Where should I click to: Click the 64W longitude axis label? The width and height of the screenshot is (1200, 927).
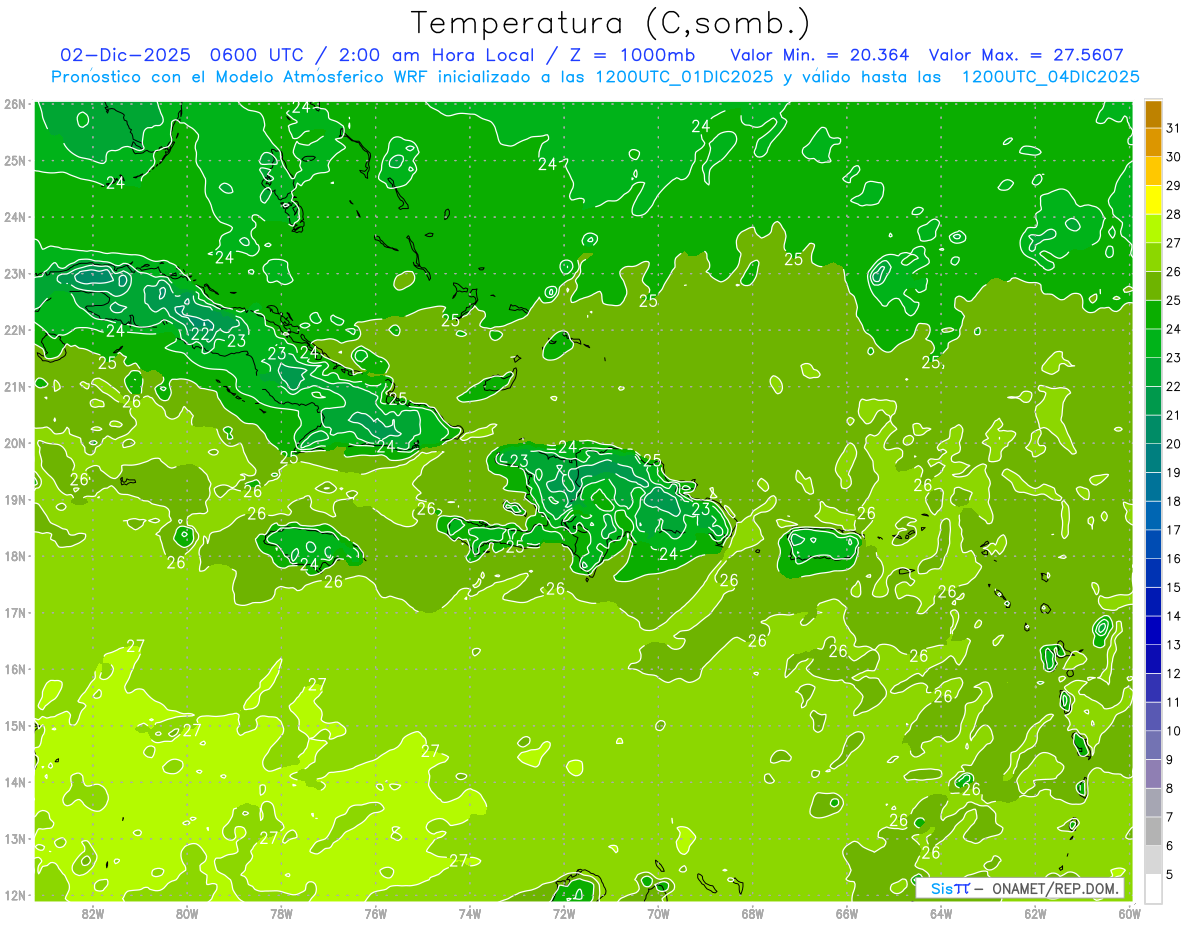[941, 913]
